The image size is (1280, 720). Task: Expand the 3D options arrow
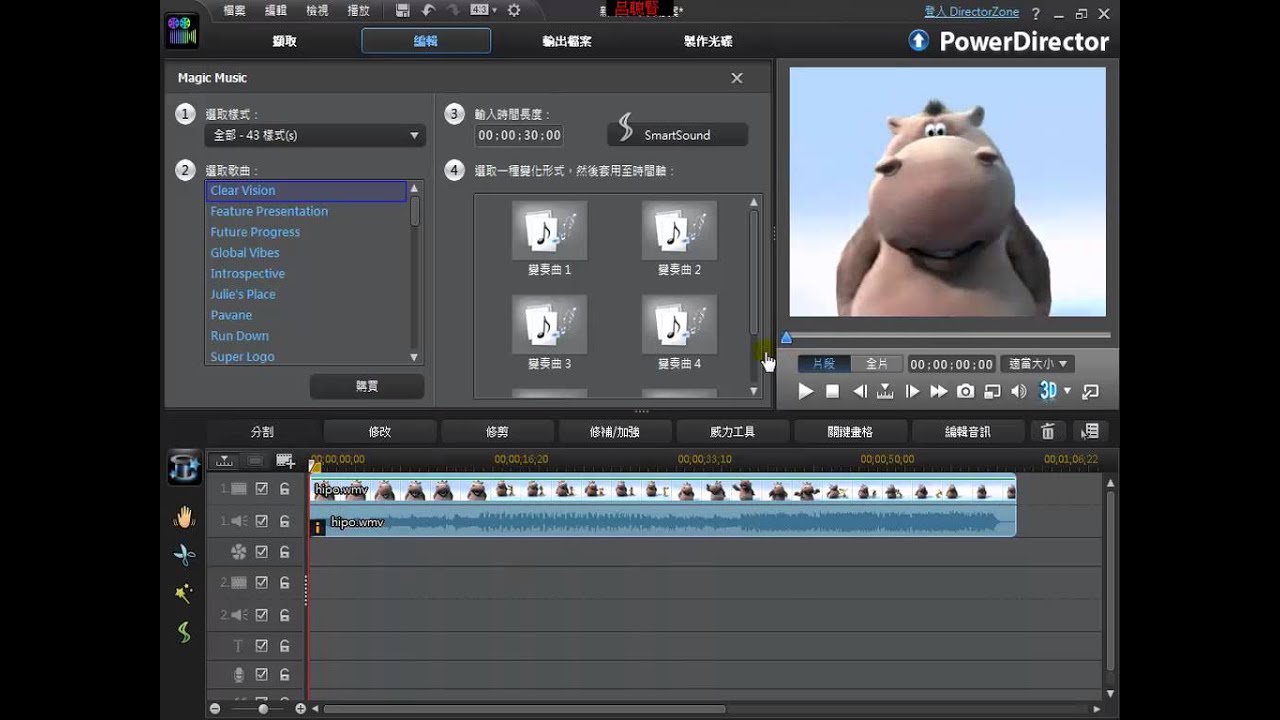[x=1067, y=392]
